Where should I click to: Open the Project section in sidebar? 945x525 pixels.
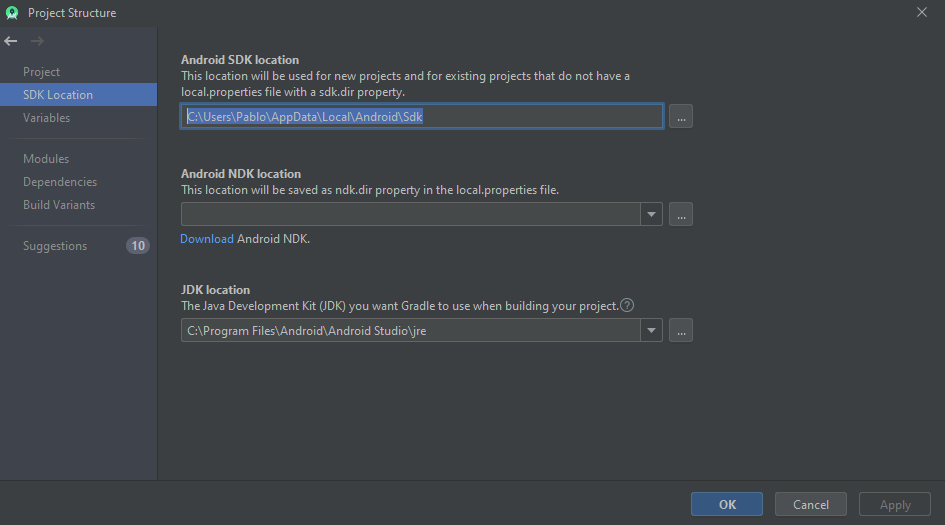78,72
